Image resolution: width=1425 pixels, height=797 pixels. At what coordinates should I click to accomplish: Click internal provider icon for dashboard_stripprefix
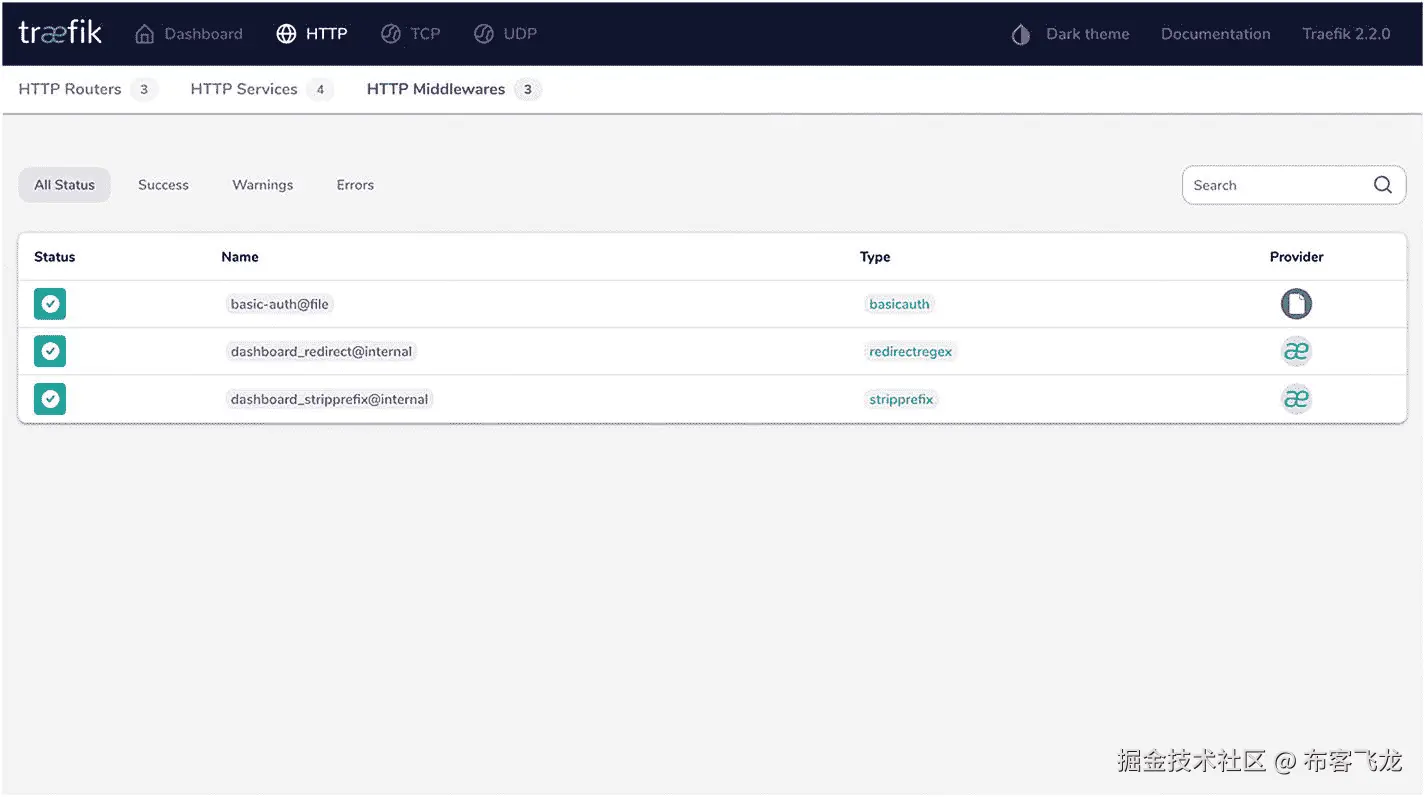click(1296, 399)
